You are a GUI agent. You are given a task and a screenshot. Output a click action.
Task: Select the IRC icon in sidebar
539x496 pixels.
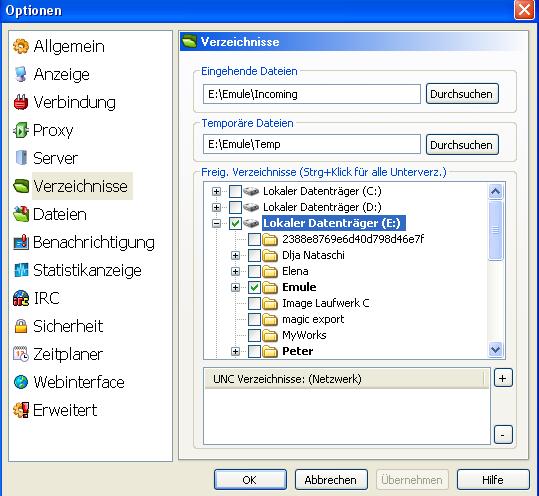point(21,298)
